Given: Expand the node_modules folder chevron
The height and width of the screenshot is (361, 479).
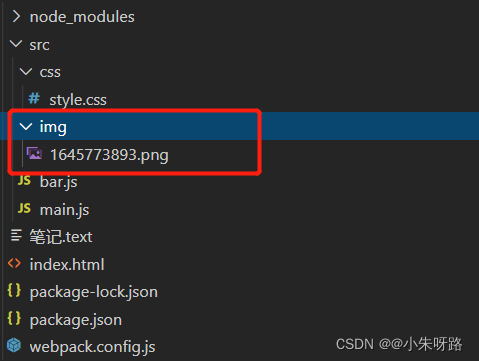Looking at the screenshot, I should click(x=16, y=16).
